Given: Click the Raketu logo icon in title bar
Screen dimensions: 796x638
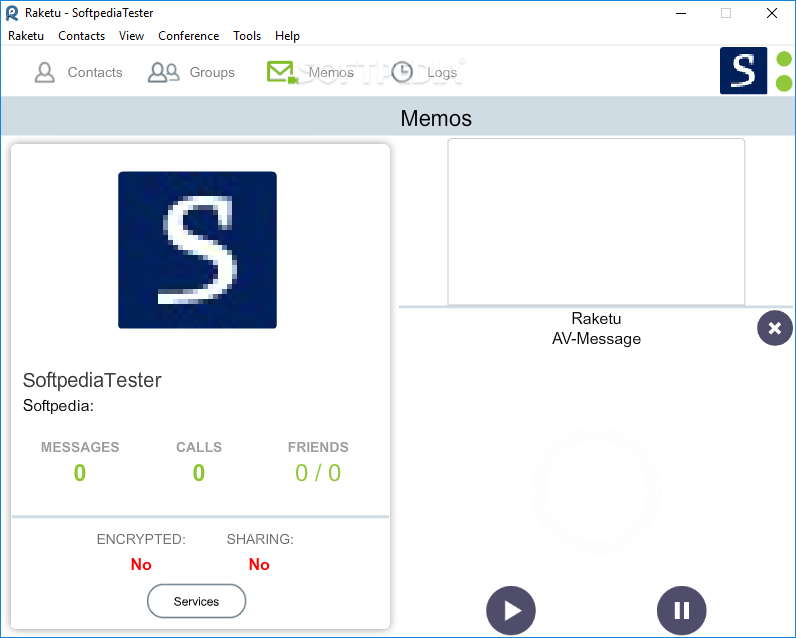Looking at the screenshot, I should (x=12, y=13).
